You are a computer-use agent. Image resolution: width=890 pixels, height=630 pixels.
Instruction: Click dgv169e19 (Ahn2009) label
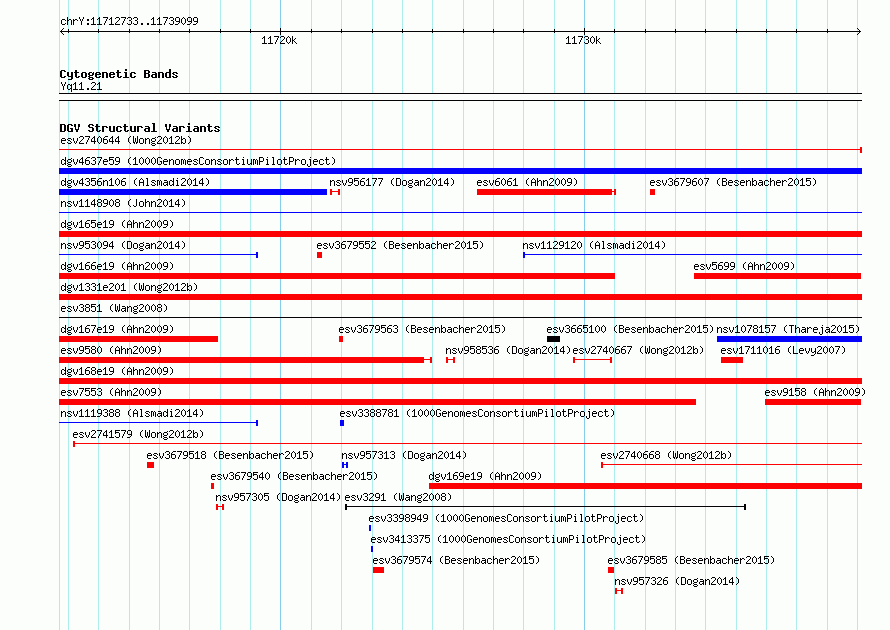(485, 476)
